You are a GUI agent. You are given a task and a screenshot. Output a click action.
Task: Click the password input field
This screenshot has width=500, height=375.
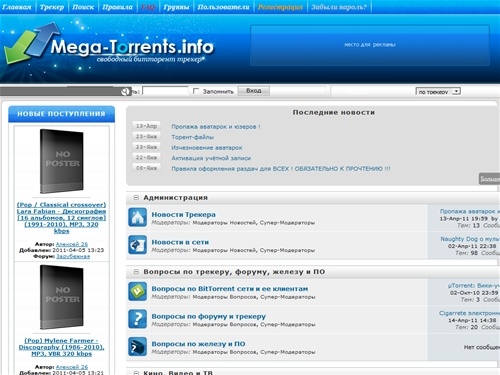click(x=165, y=91)
